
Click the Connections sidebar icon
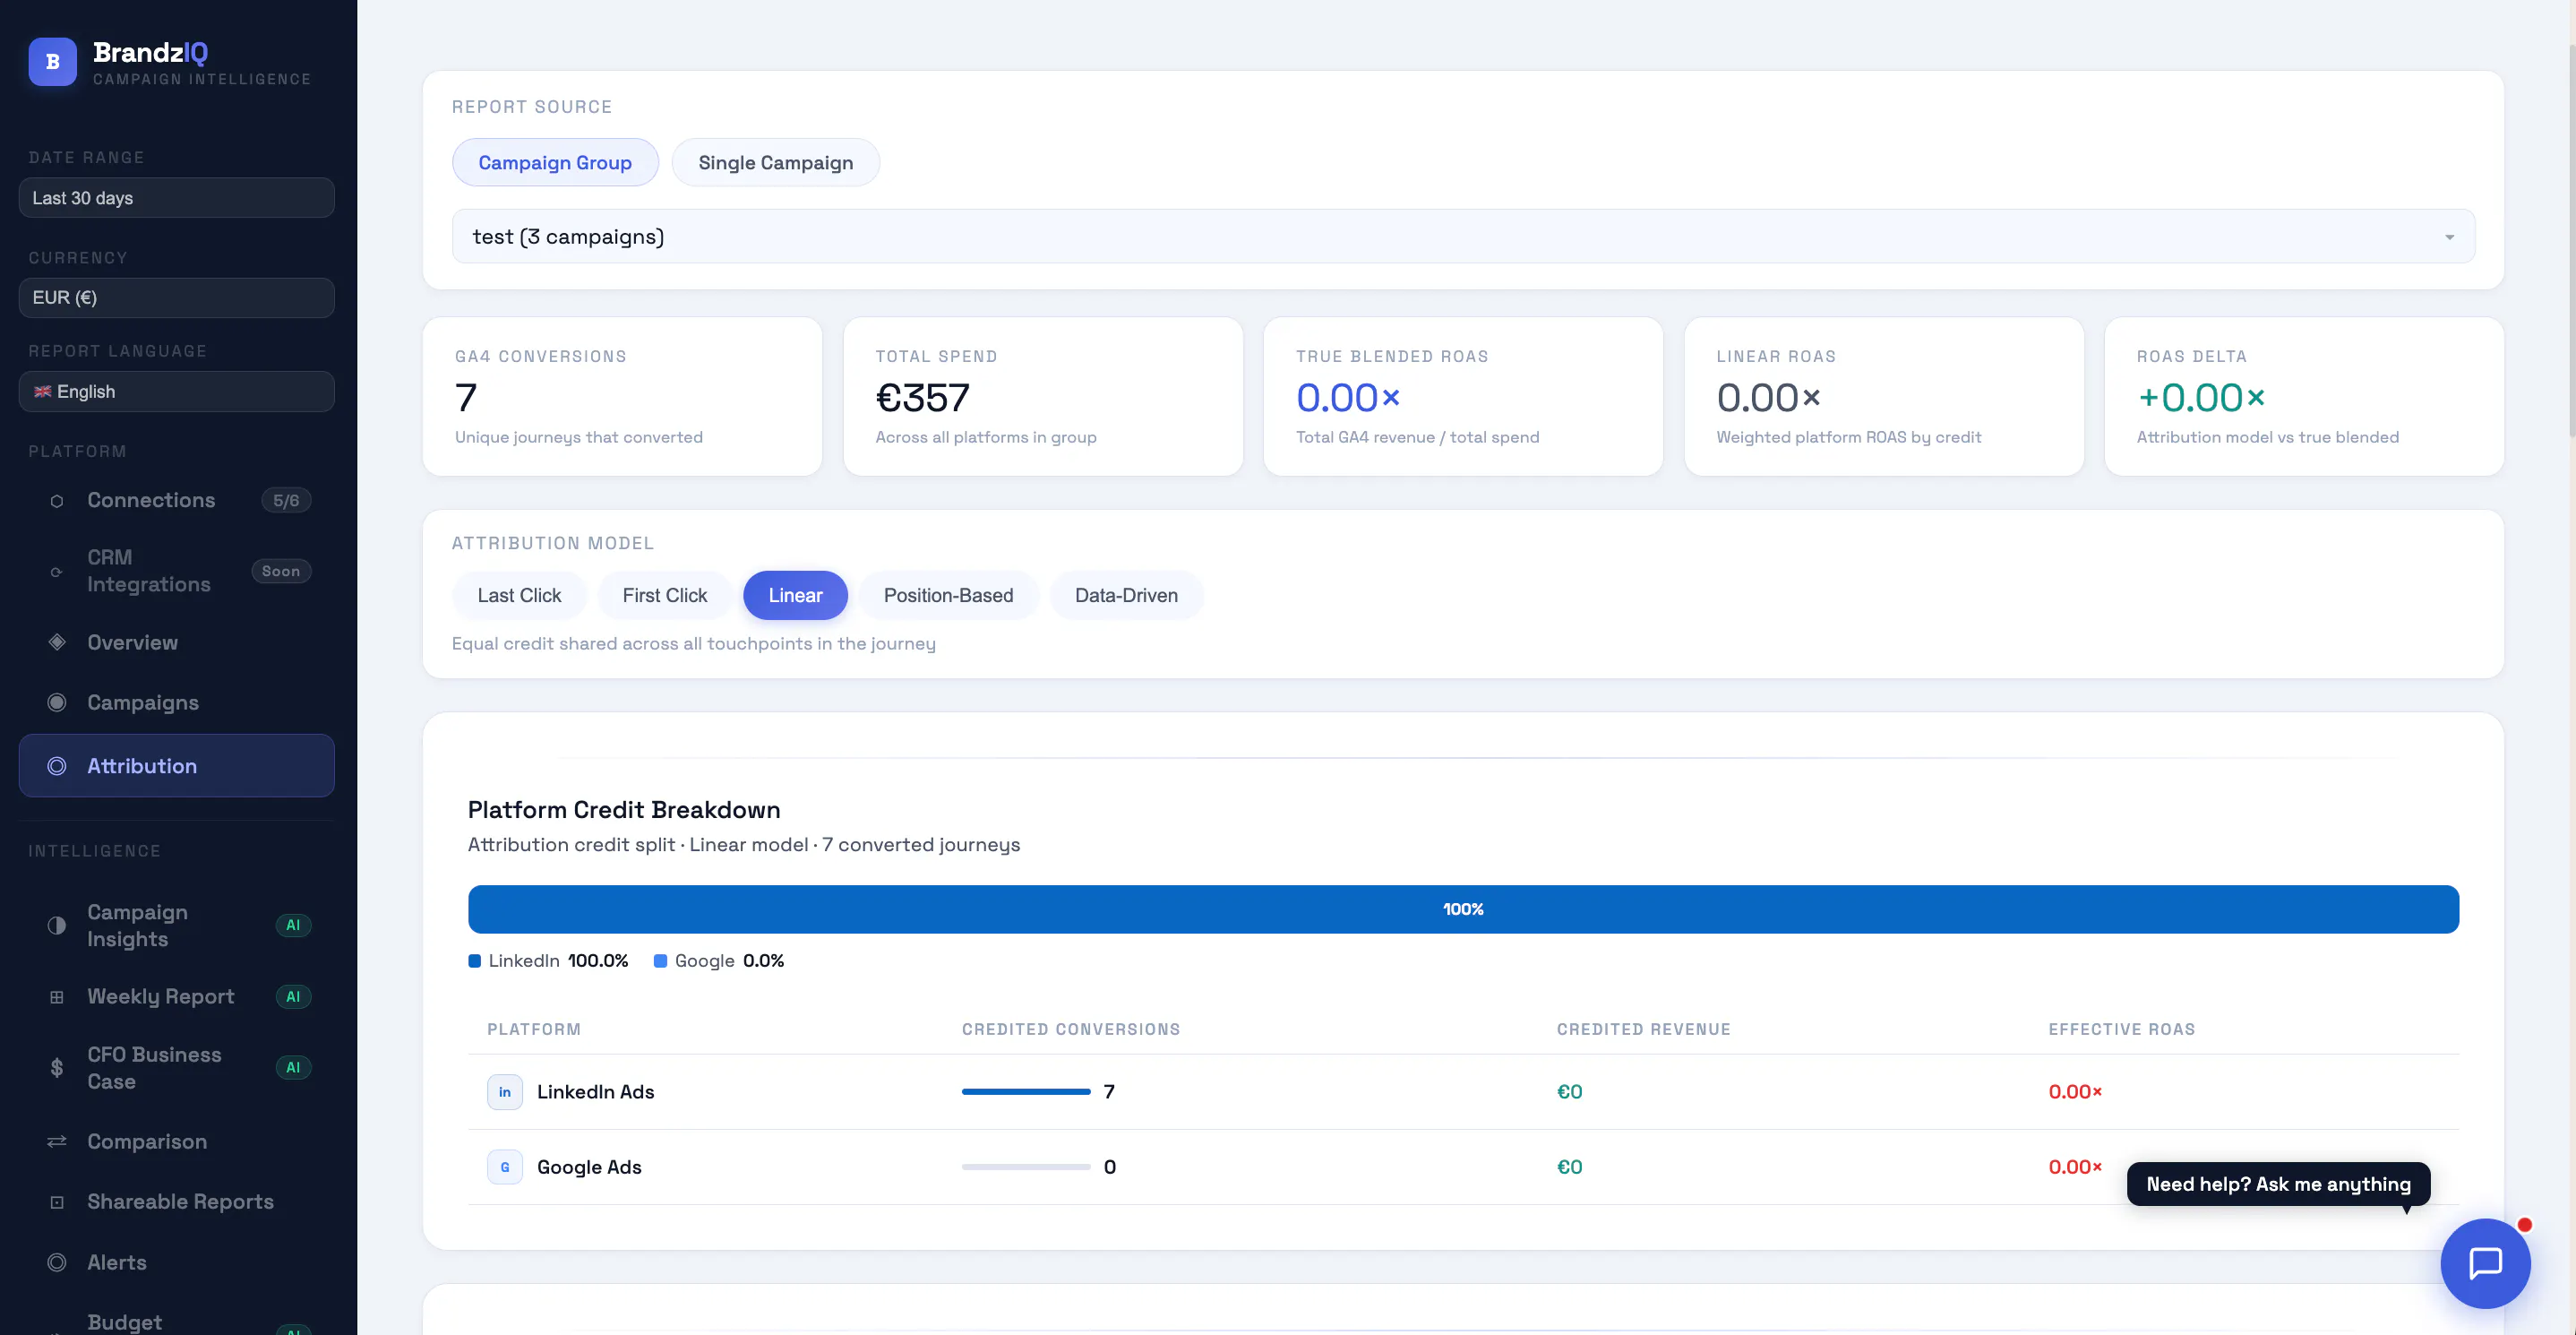point(57,501)
